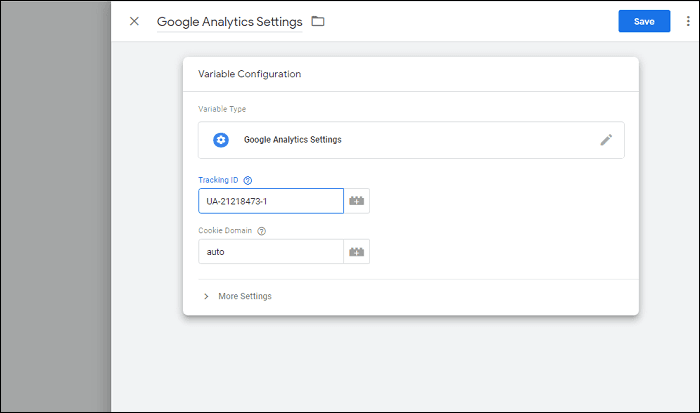This screenshot has height=413, width=700.
Task: Close the Google Analytics Settings panel
Action: click(x=134, y=21)
